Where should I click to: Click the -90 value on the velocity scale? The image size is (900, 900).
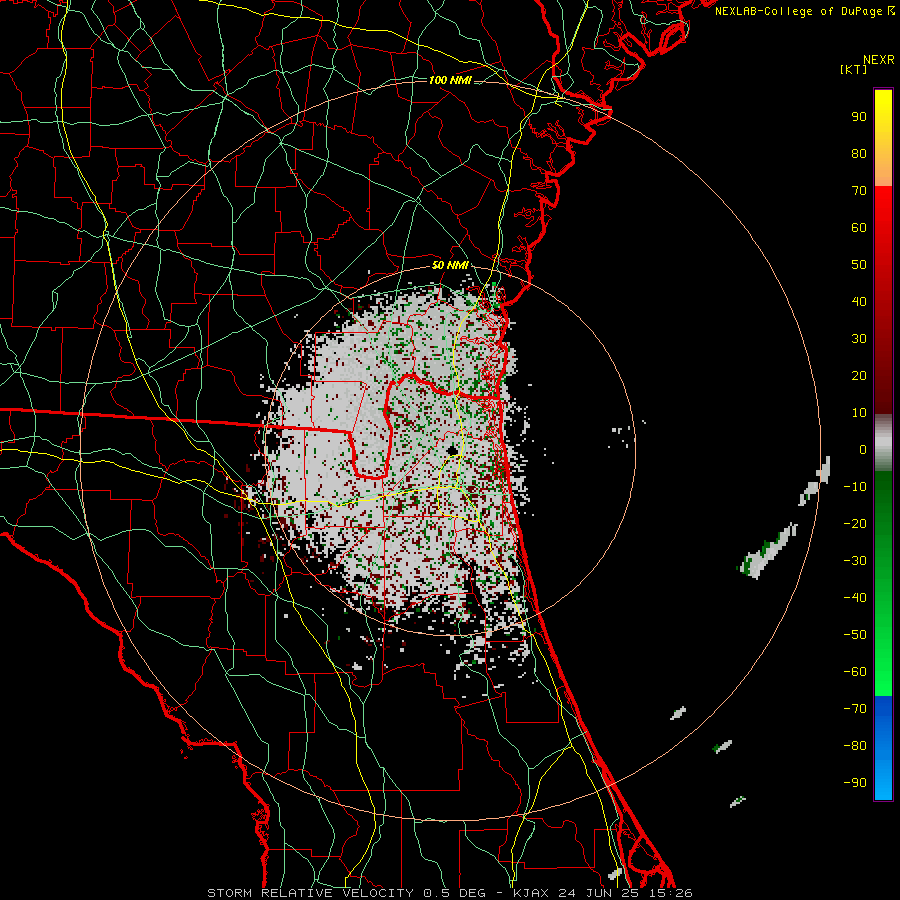(x=855, y=783)
